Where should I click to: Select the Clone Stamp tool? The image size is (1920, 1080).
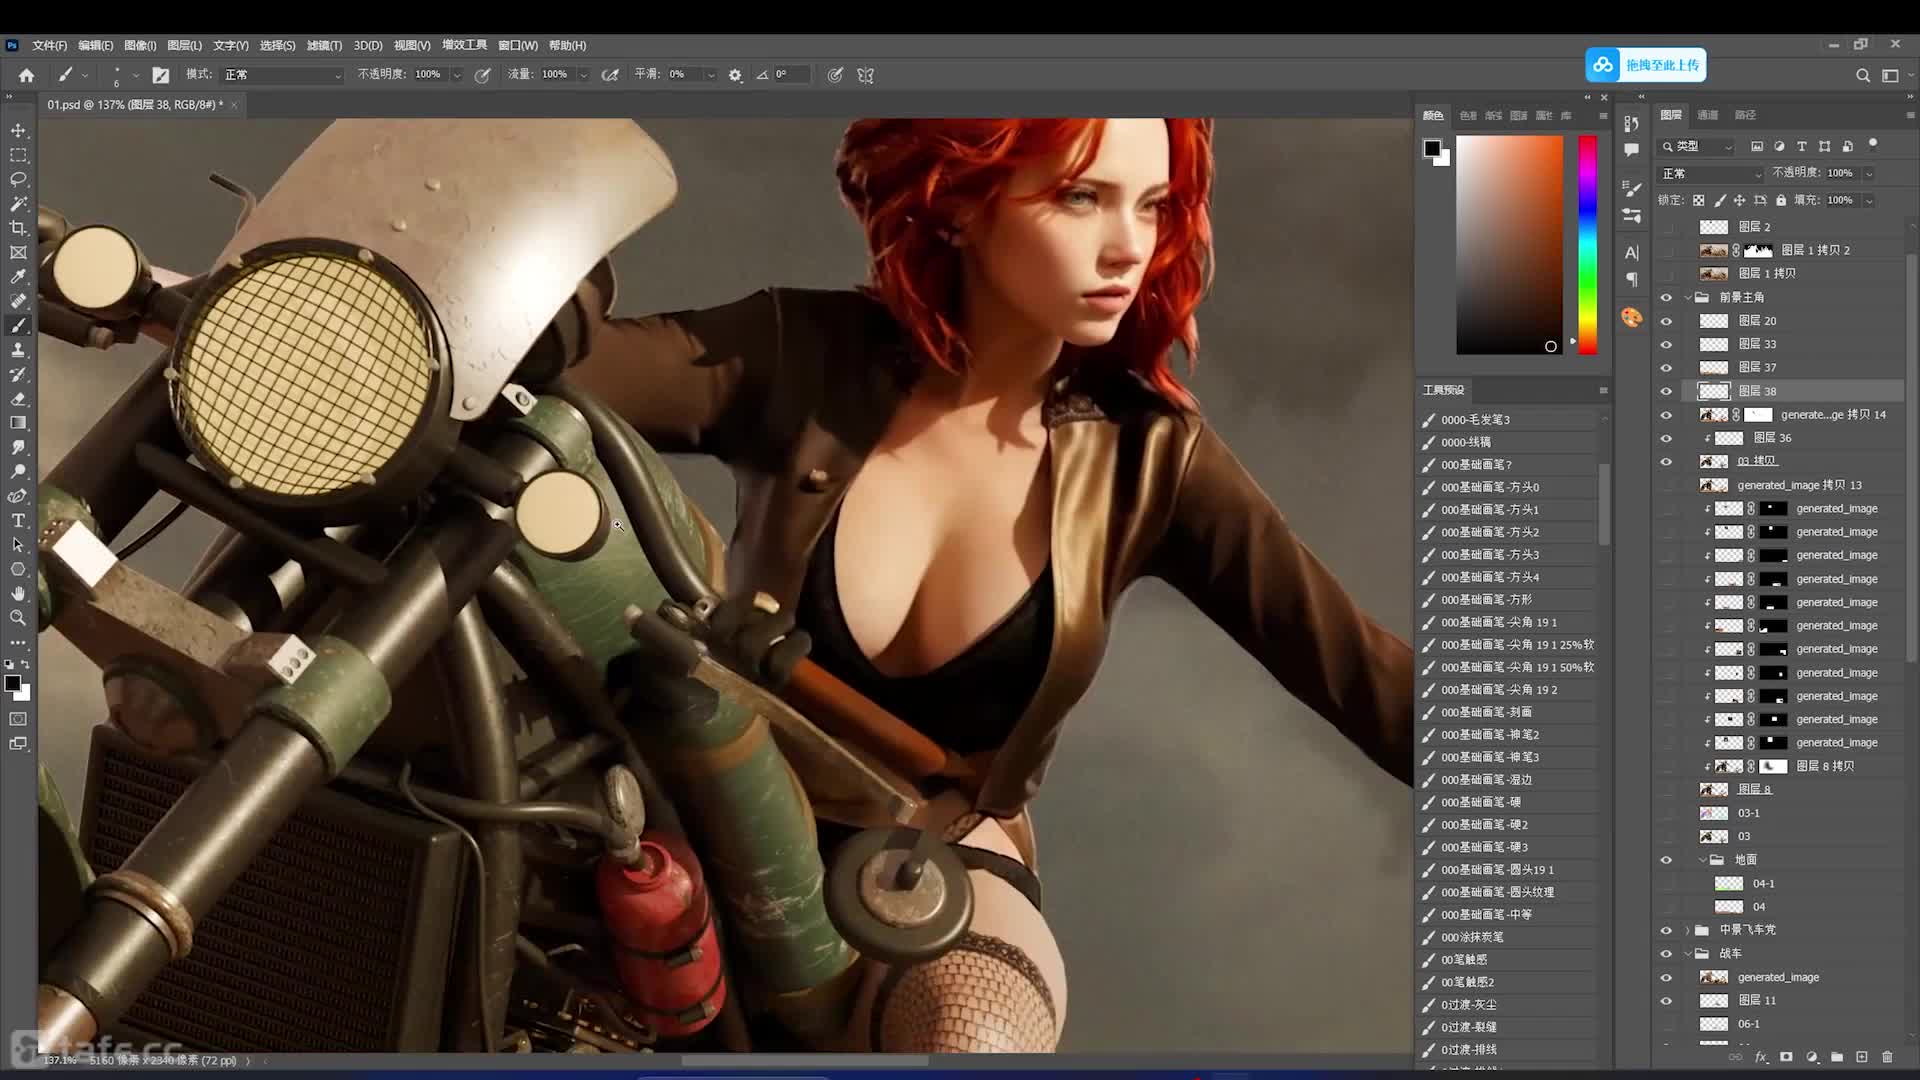point(18,350)
